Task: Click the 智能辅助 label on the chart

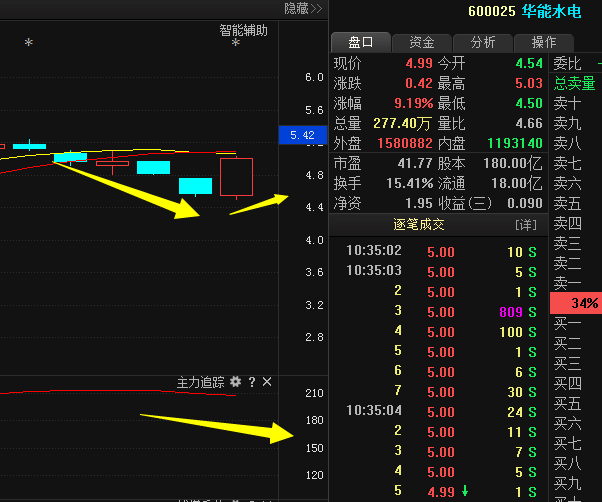Action: pyautogui.click(x=243, y=30)
